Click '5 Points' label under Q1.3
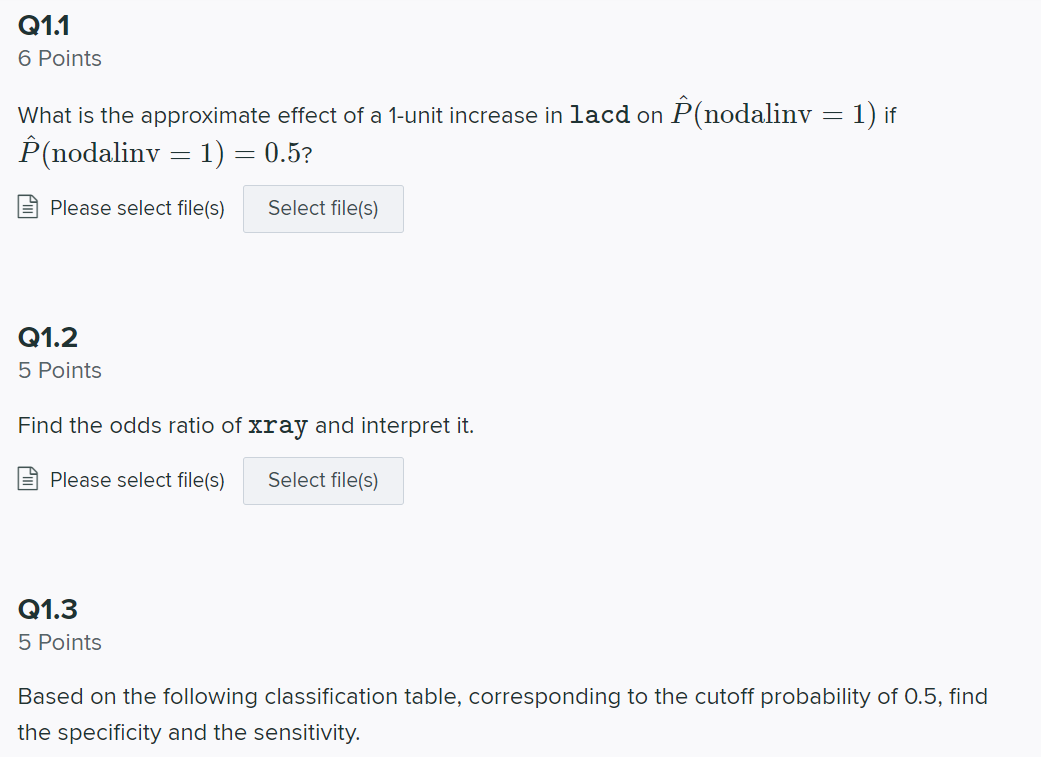 click(60, 643)
